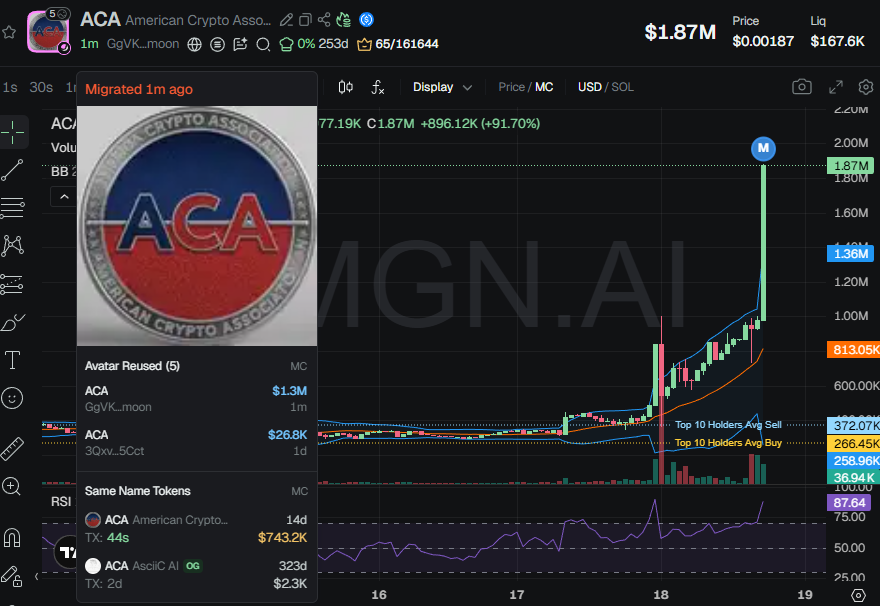Click the $167.6K liquidity value
This screenshot has width=880, height=606.
(x=837, y=41)
